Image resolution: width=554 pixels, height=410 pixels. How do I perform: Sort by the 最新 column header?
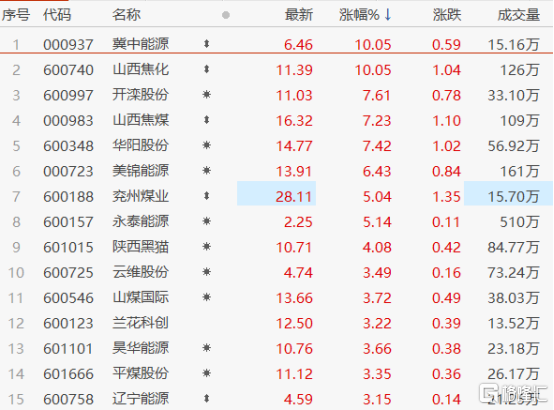point(299,15)
